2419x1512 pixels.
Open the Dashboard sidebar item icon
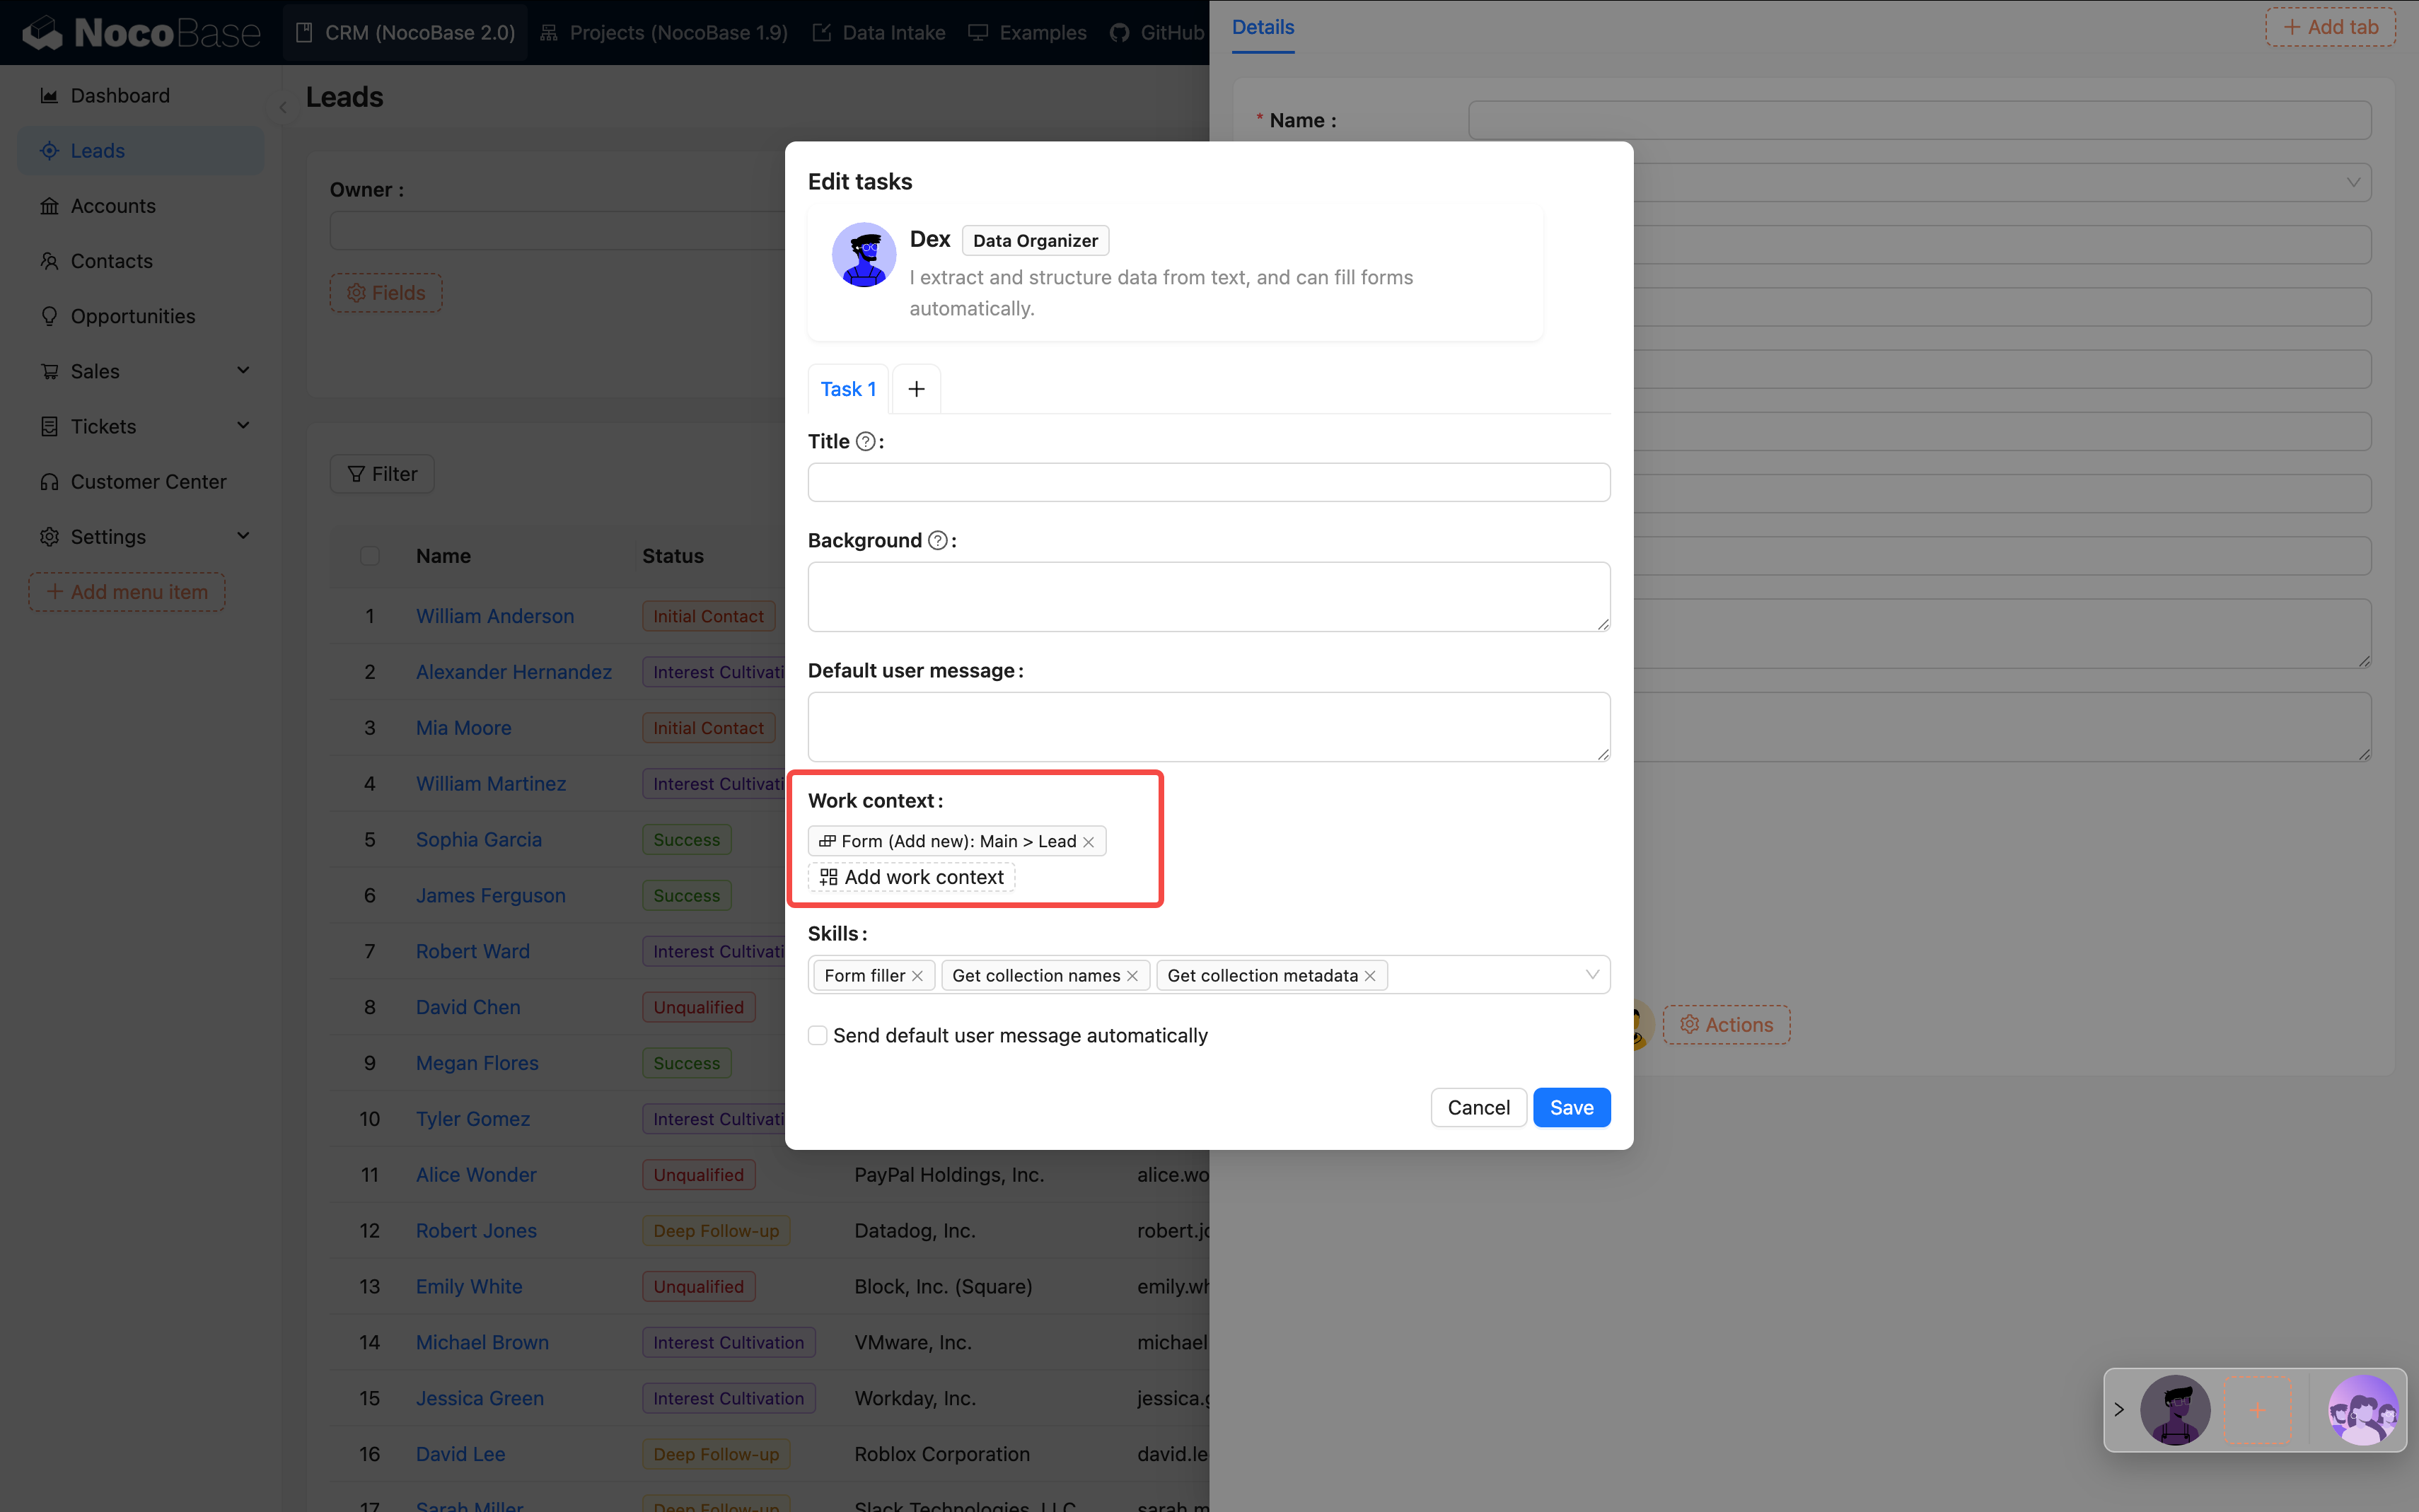(x=50, y=95)
